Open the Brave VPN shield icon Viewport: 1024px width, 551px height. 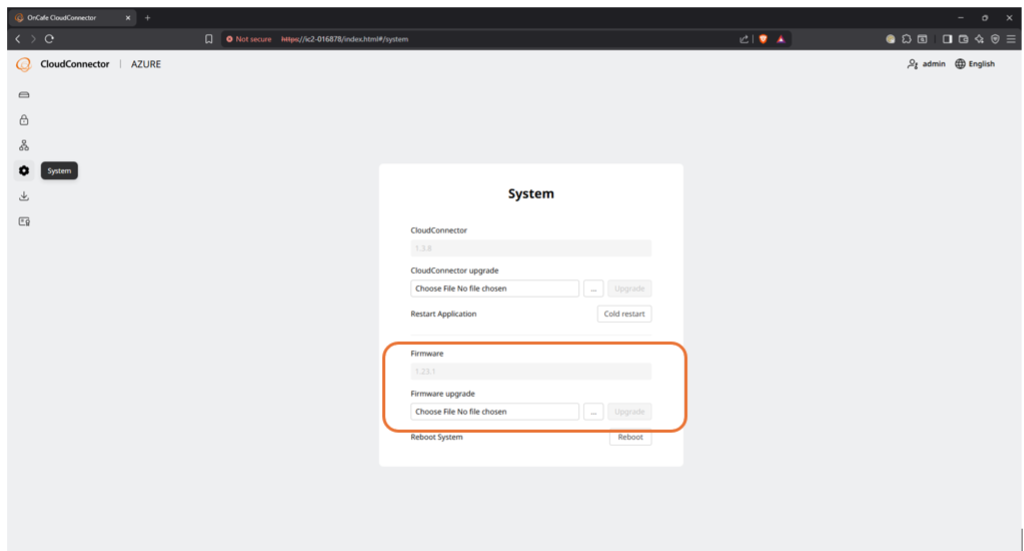(x=995, y=39)
